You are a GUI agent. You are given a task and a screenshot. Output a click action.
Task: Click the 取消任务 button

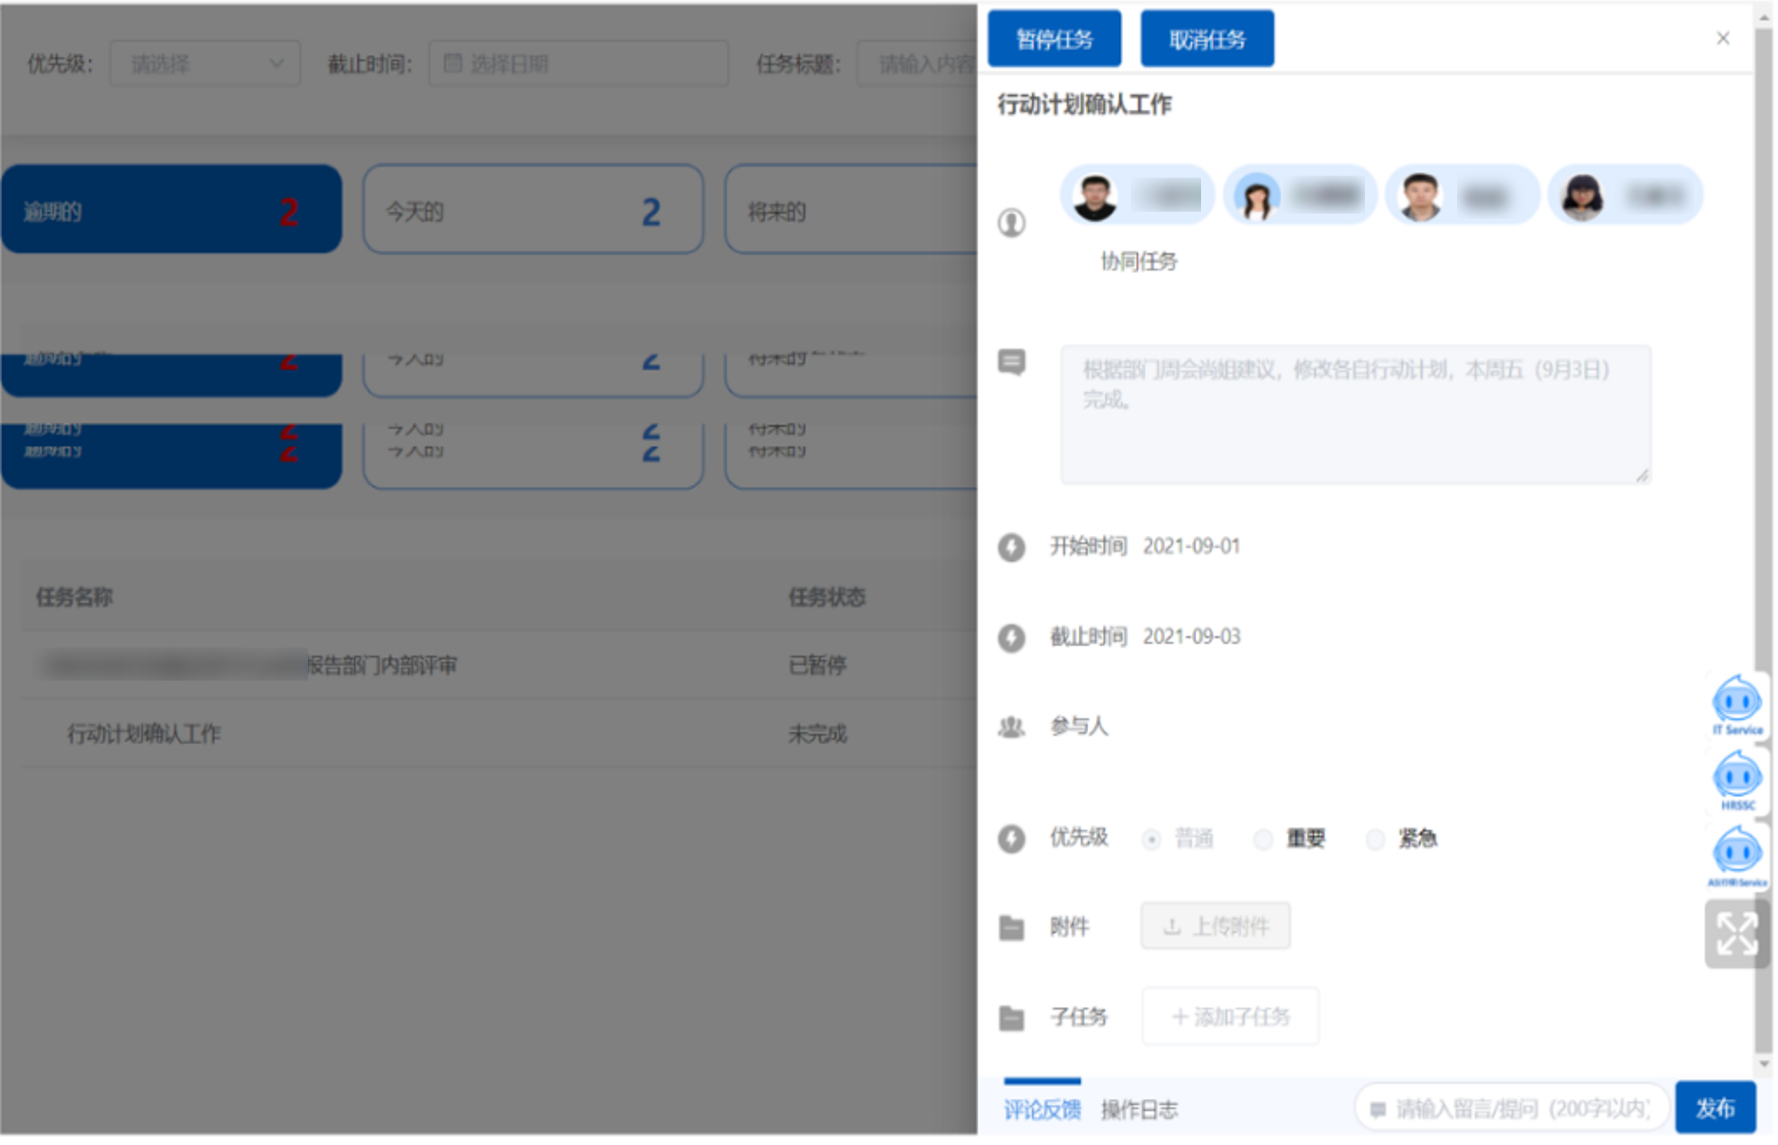1209,39
